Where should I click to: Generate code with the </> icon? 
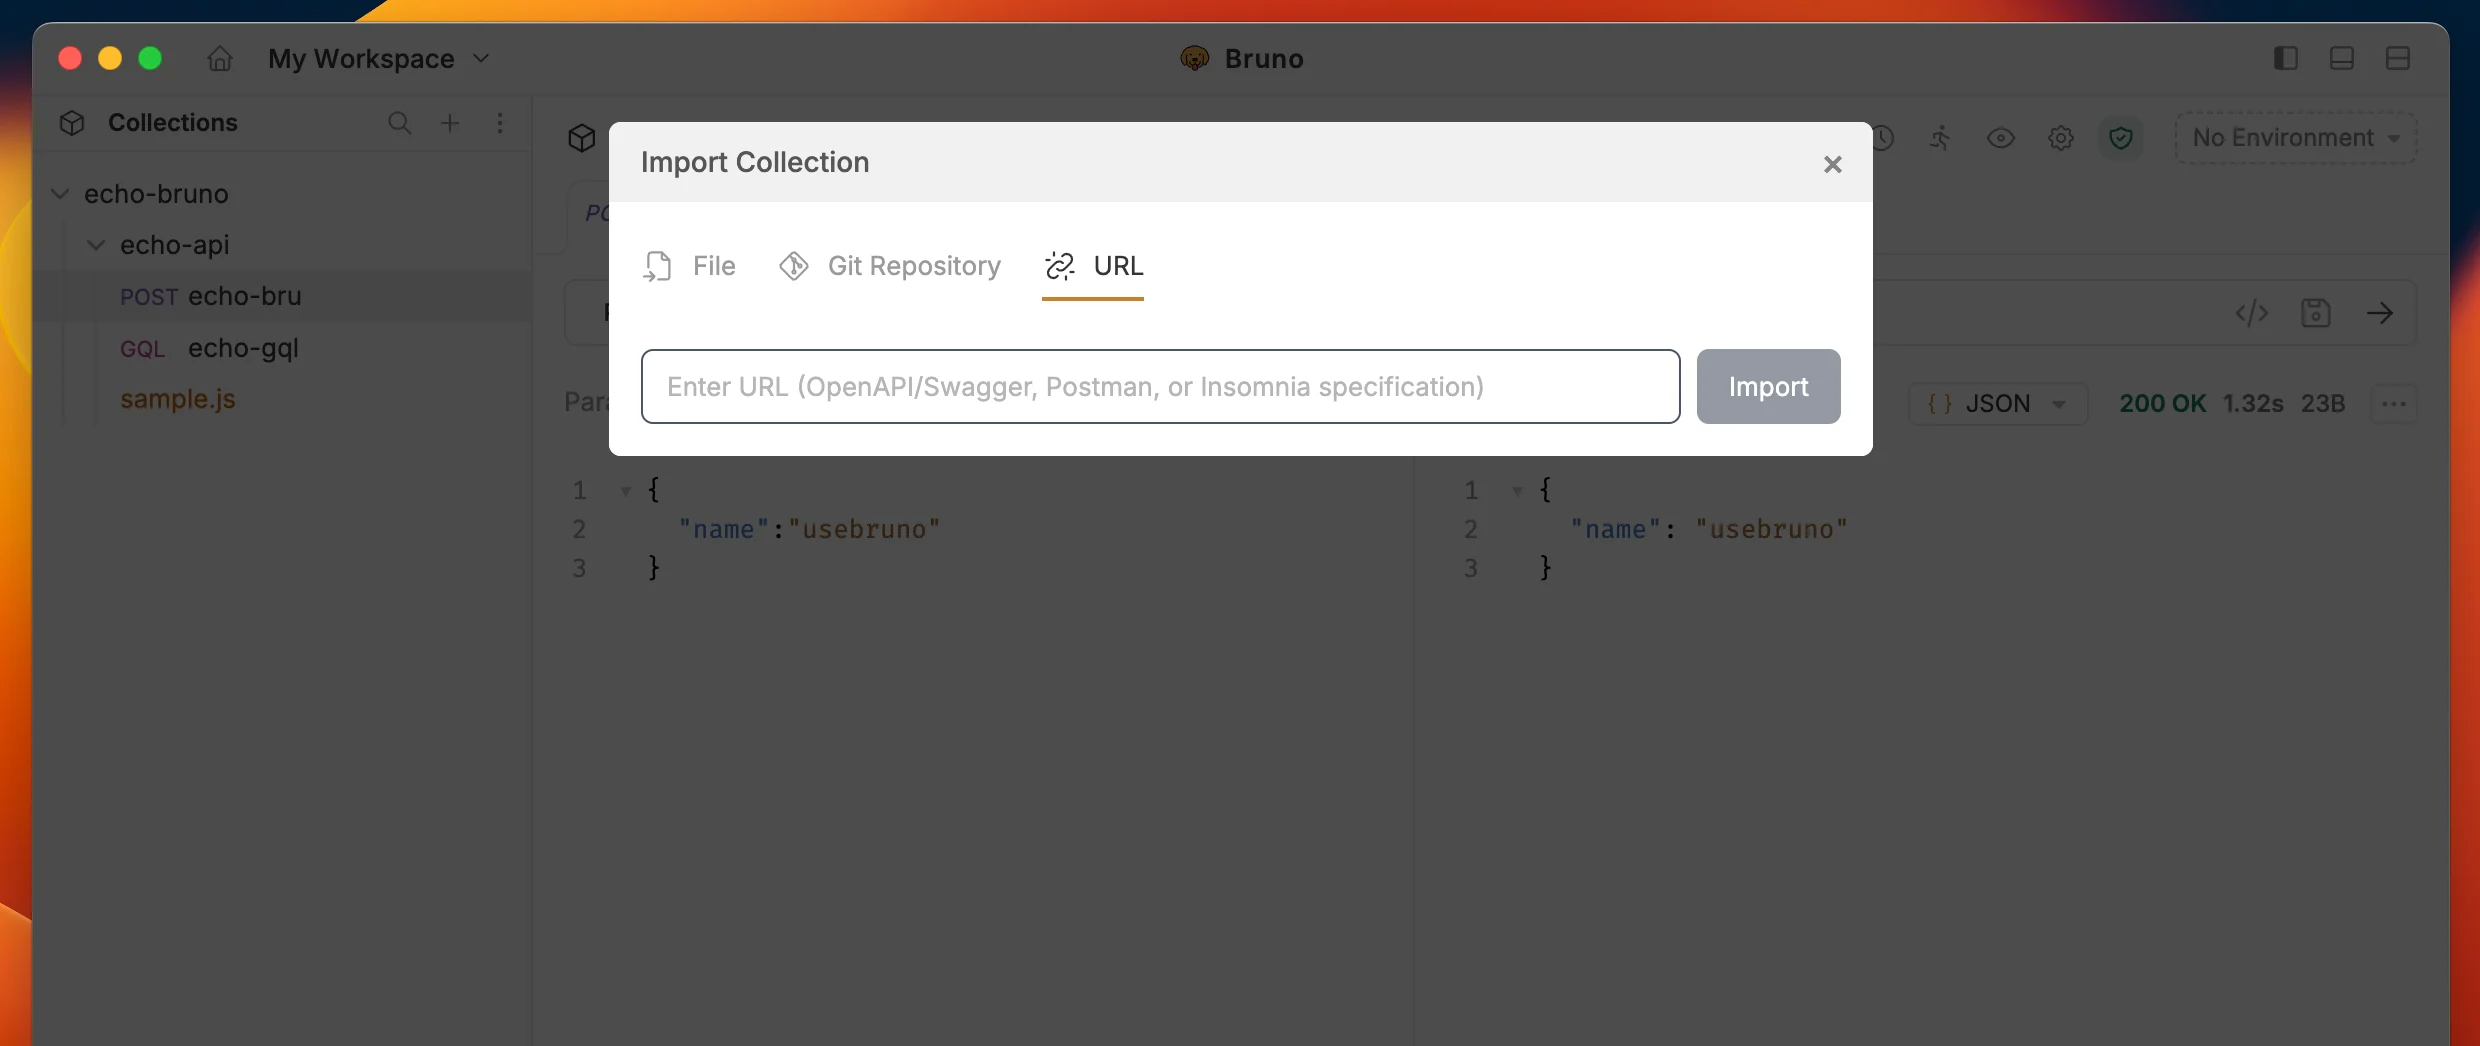(2251, 313)
